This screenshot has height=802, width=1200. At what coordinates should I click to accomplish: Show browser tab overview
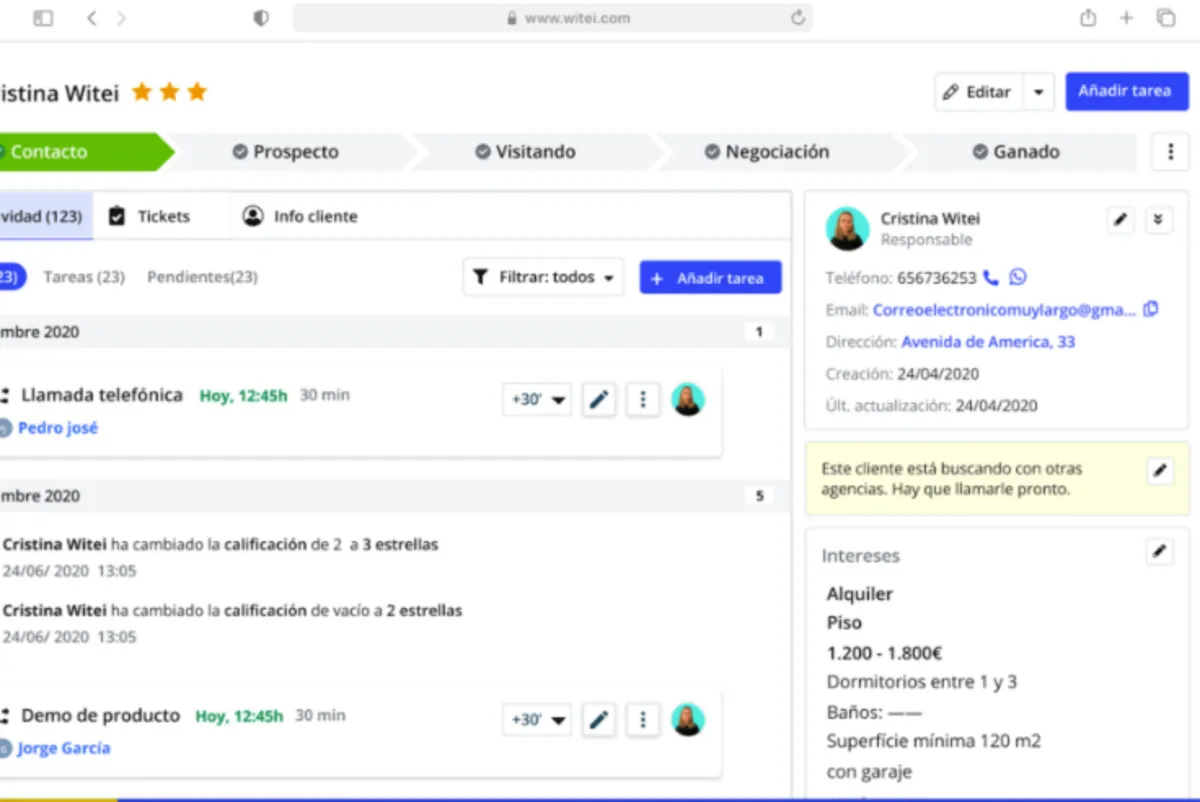(x=1165, y=18)
